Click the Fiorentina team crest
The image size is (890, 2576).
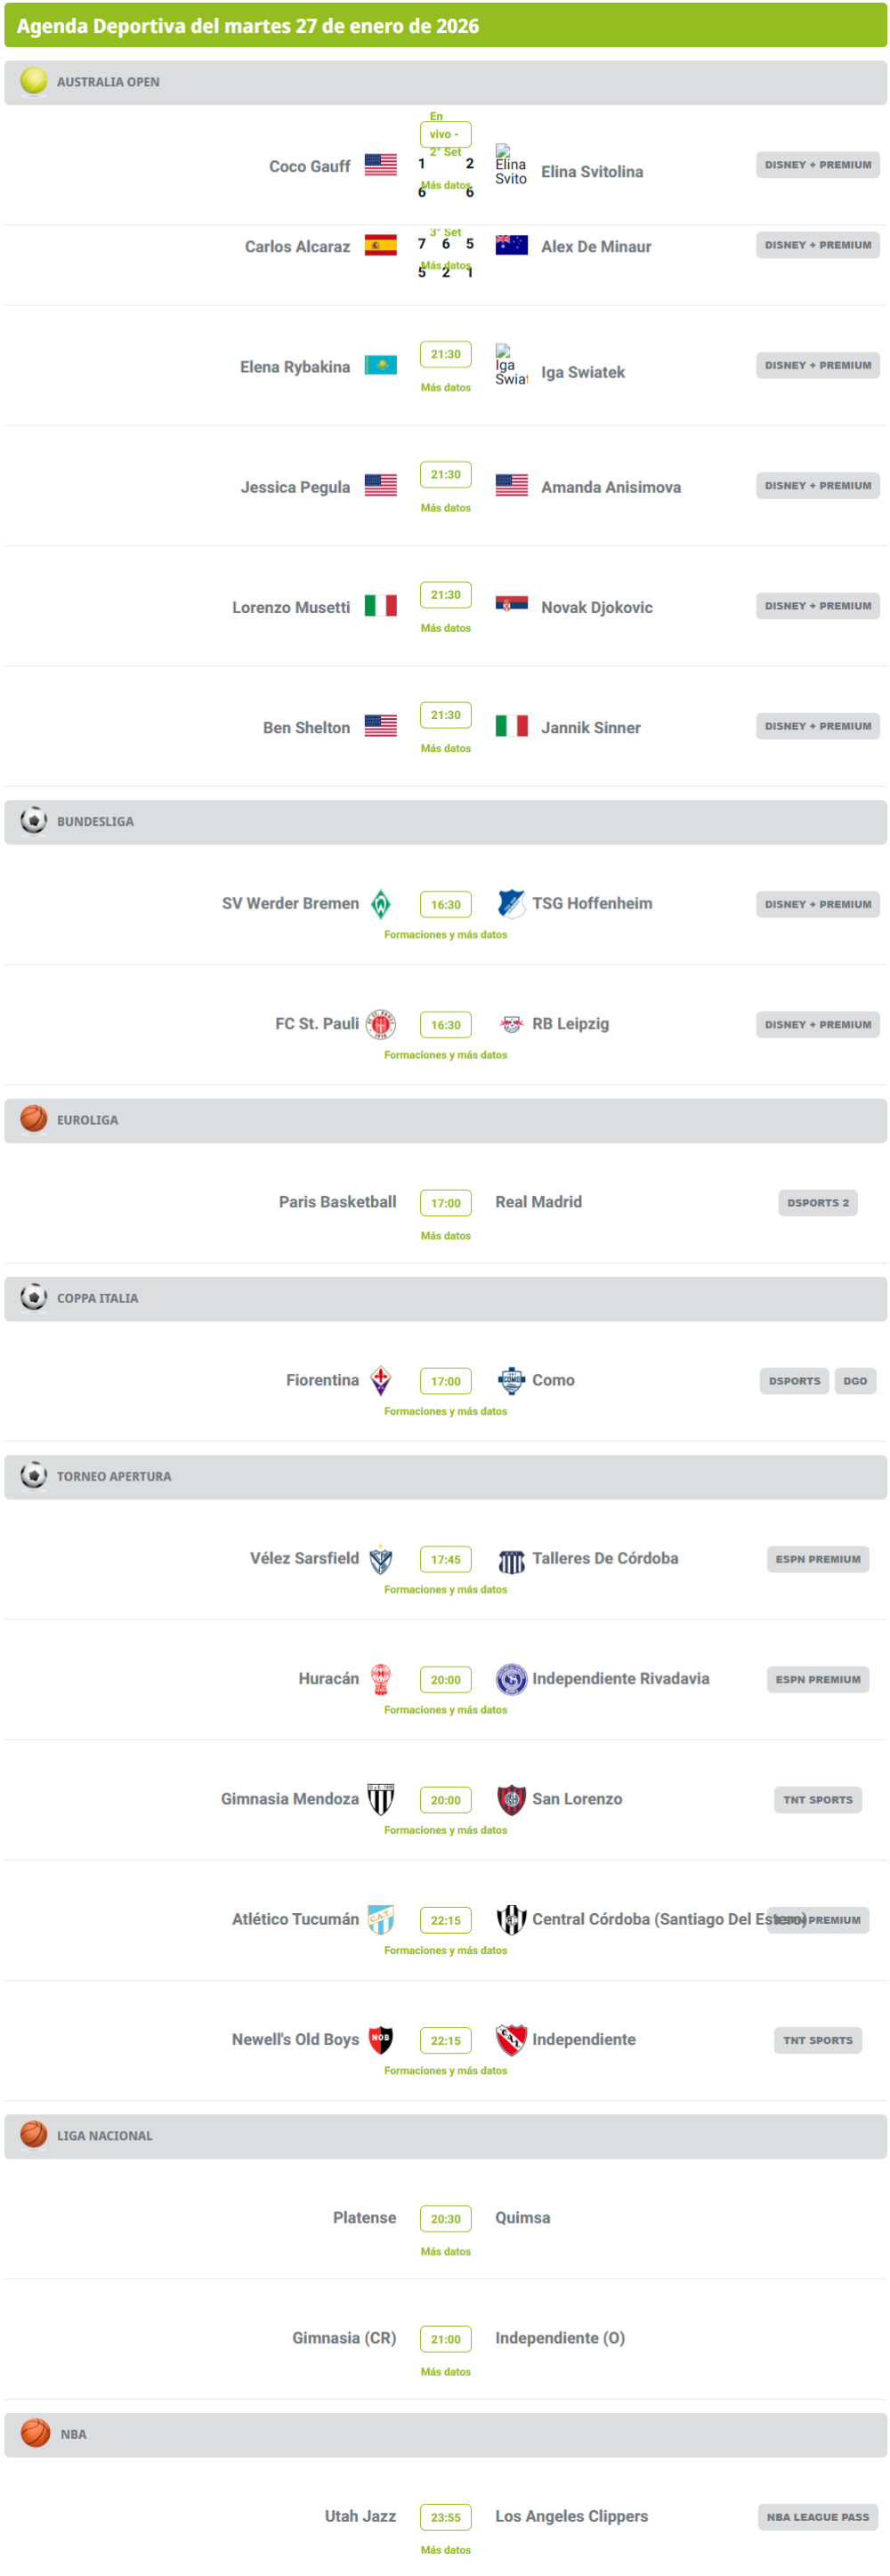click(x=380, y=1380)
